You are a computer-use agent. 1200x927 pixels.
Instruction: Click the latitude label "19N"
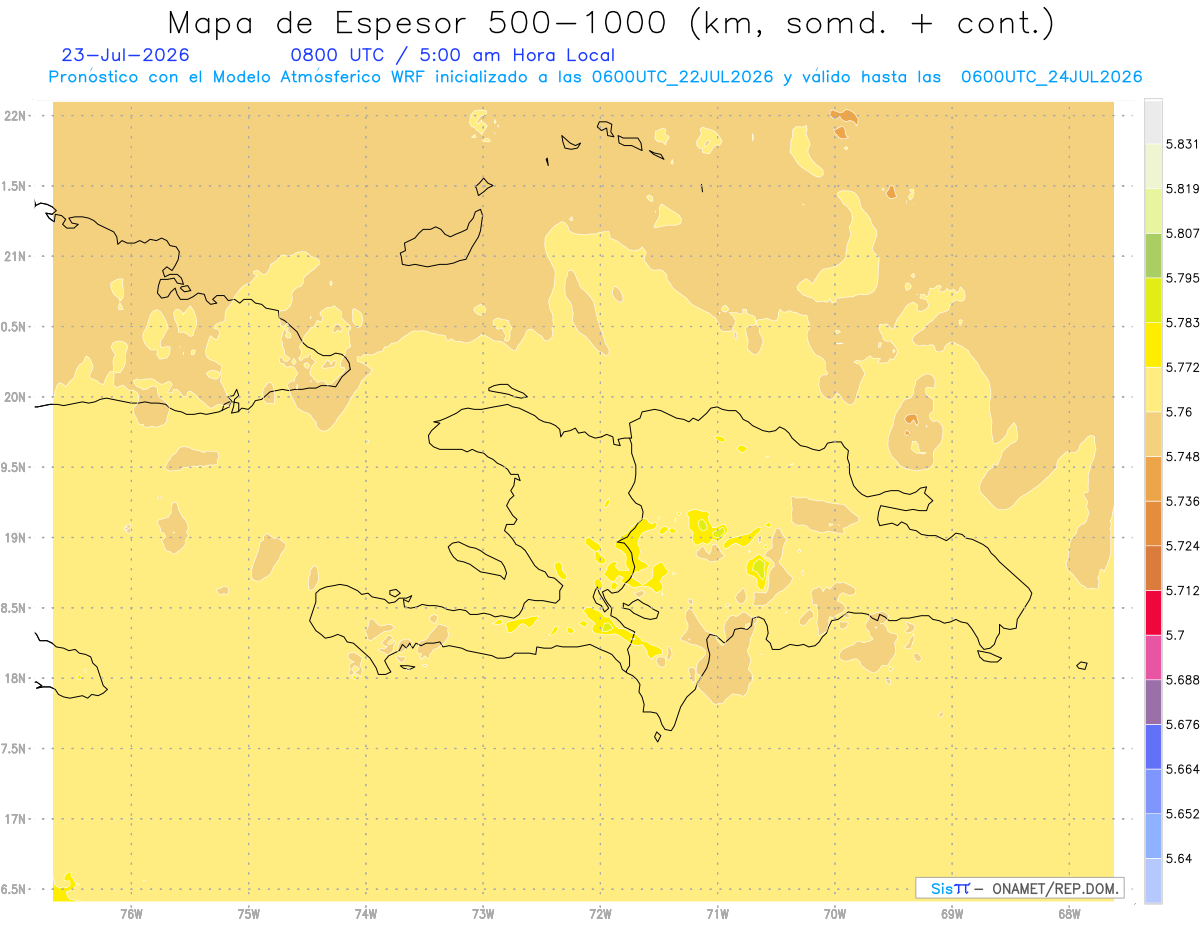[x=15, y=538]
